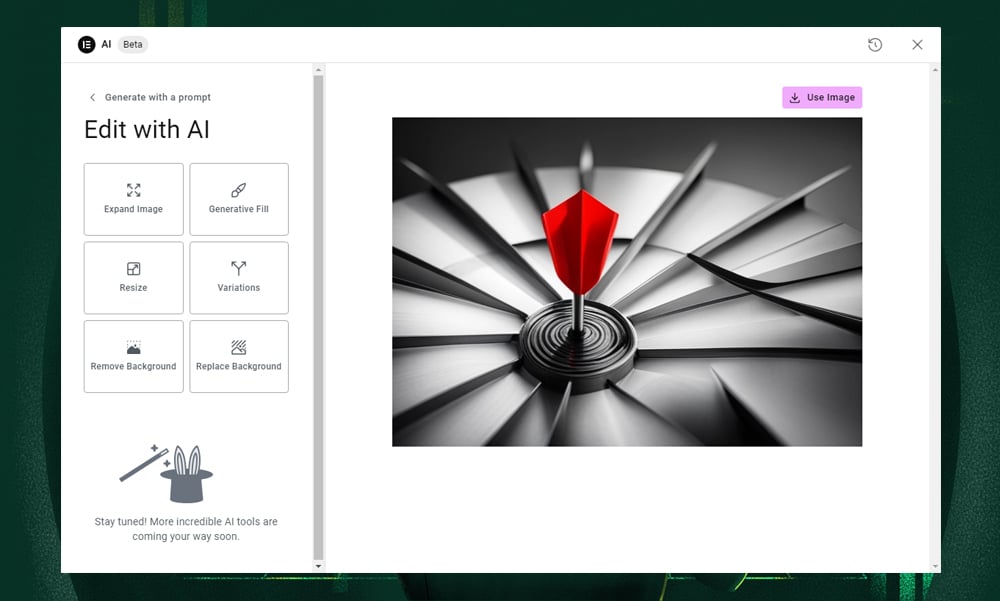This screenshot has height=601, width=1000.
Task: Open the Variations tool
Action: pos(238,277)
